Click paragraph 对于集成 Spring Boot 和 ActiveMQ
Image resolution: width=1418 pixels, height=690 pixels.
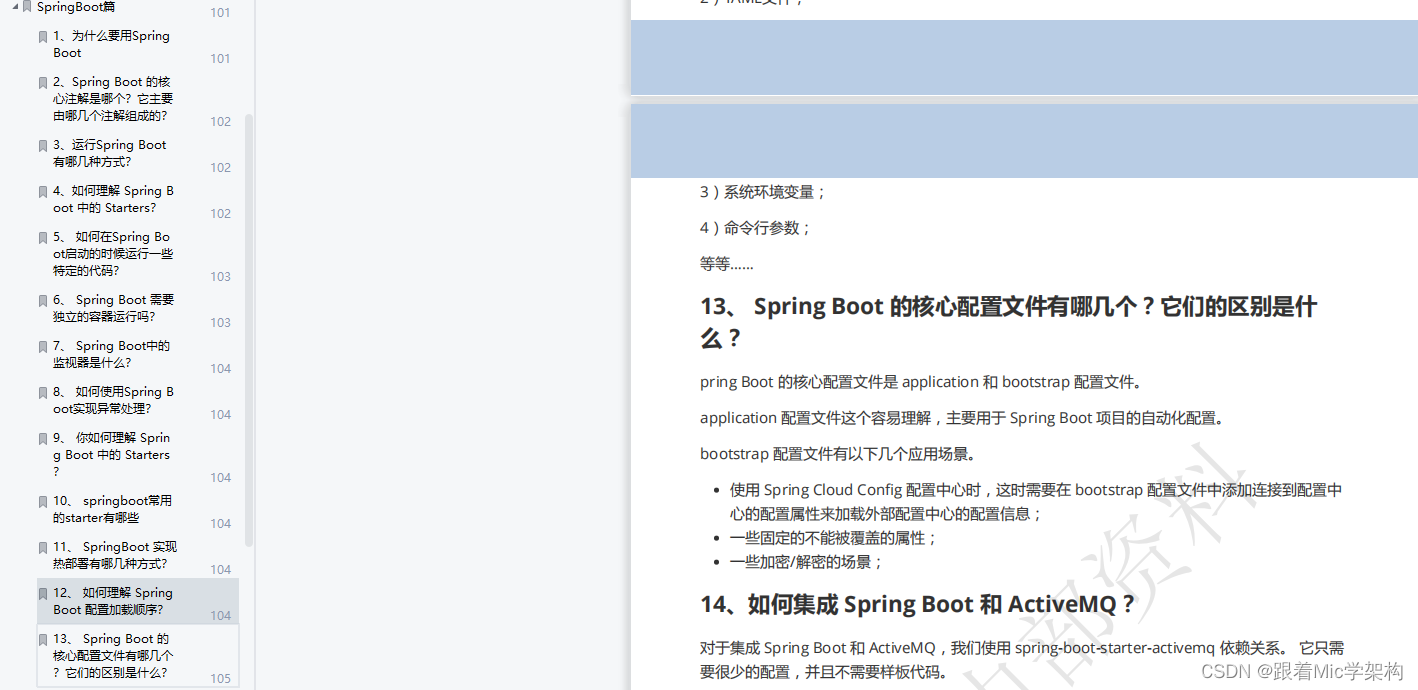pyautogui.click(x=1022, y=660)
